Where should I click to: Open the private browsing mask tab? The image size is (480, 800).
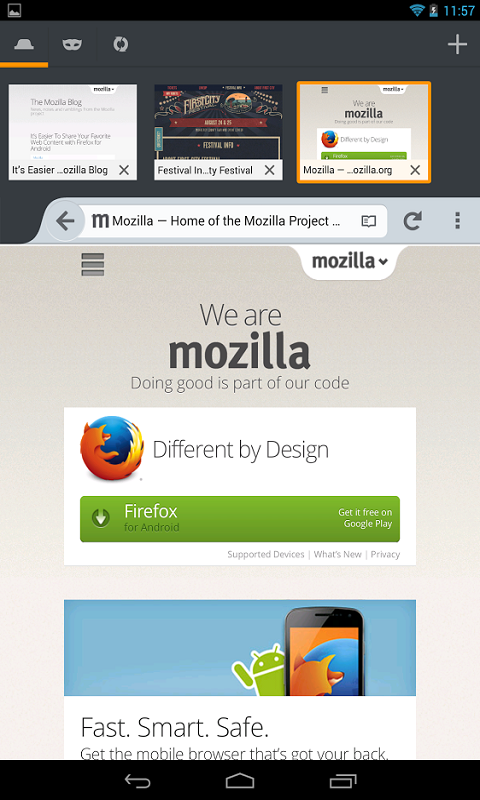tap(72, 44)
